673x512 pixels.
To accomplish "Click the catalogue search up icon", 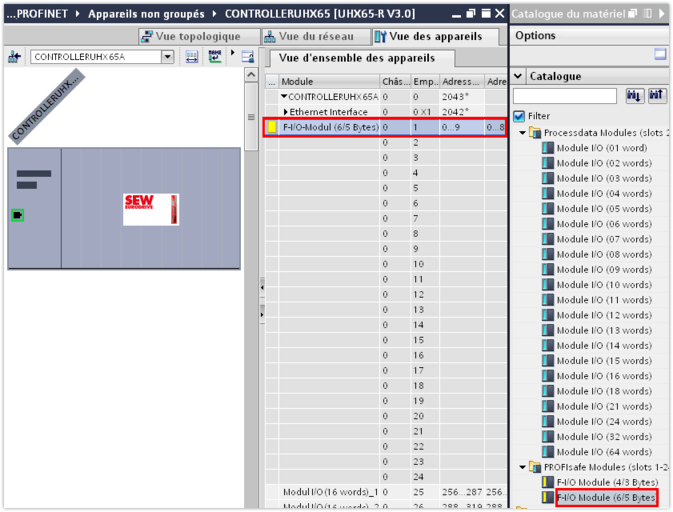I will coord(656,96).
